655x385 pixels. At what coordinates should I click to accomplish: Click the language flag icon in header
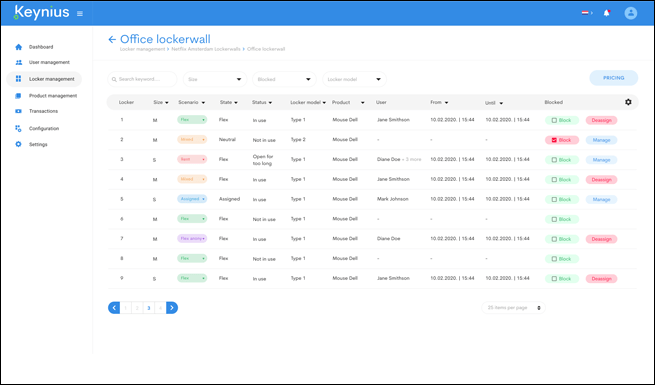point(585,13)
